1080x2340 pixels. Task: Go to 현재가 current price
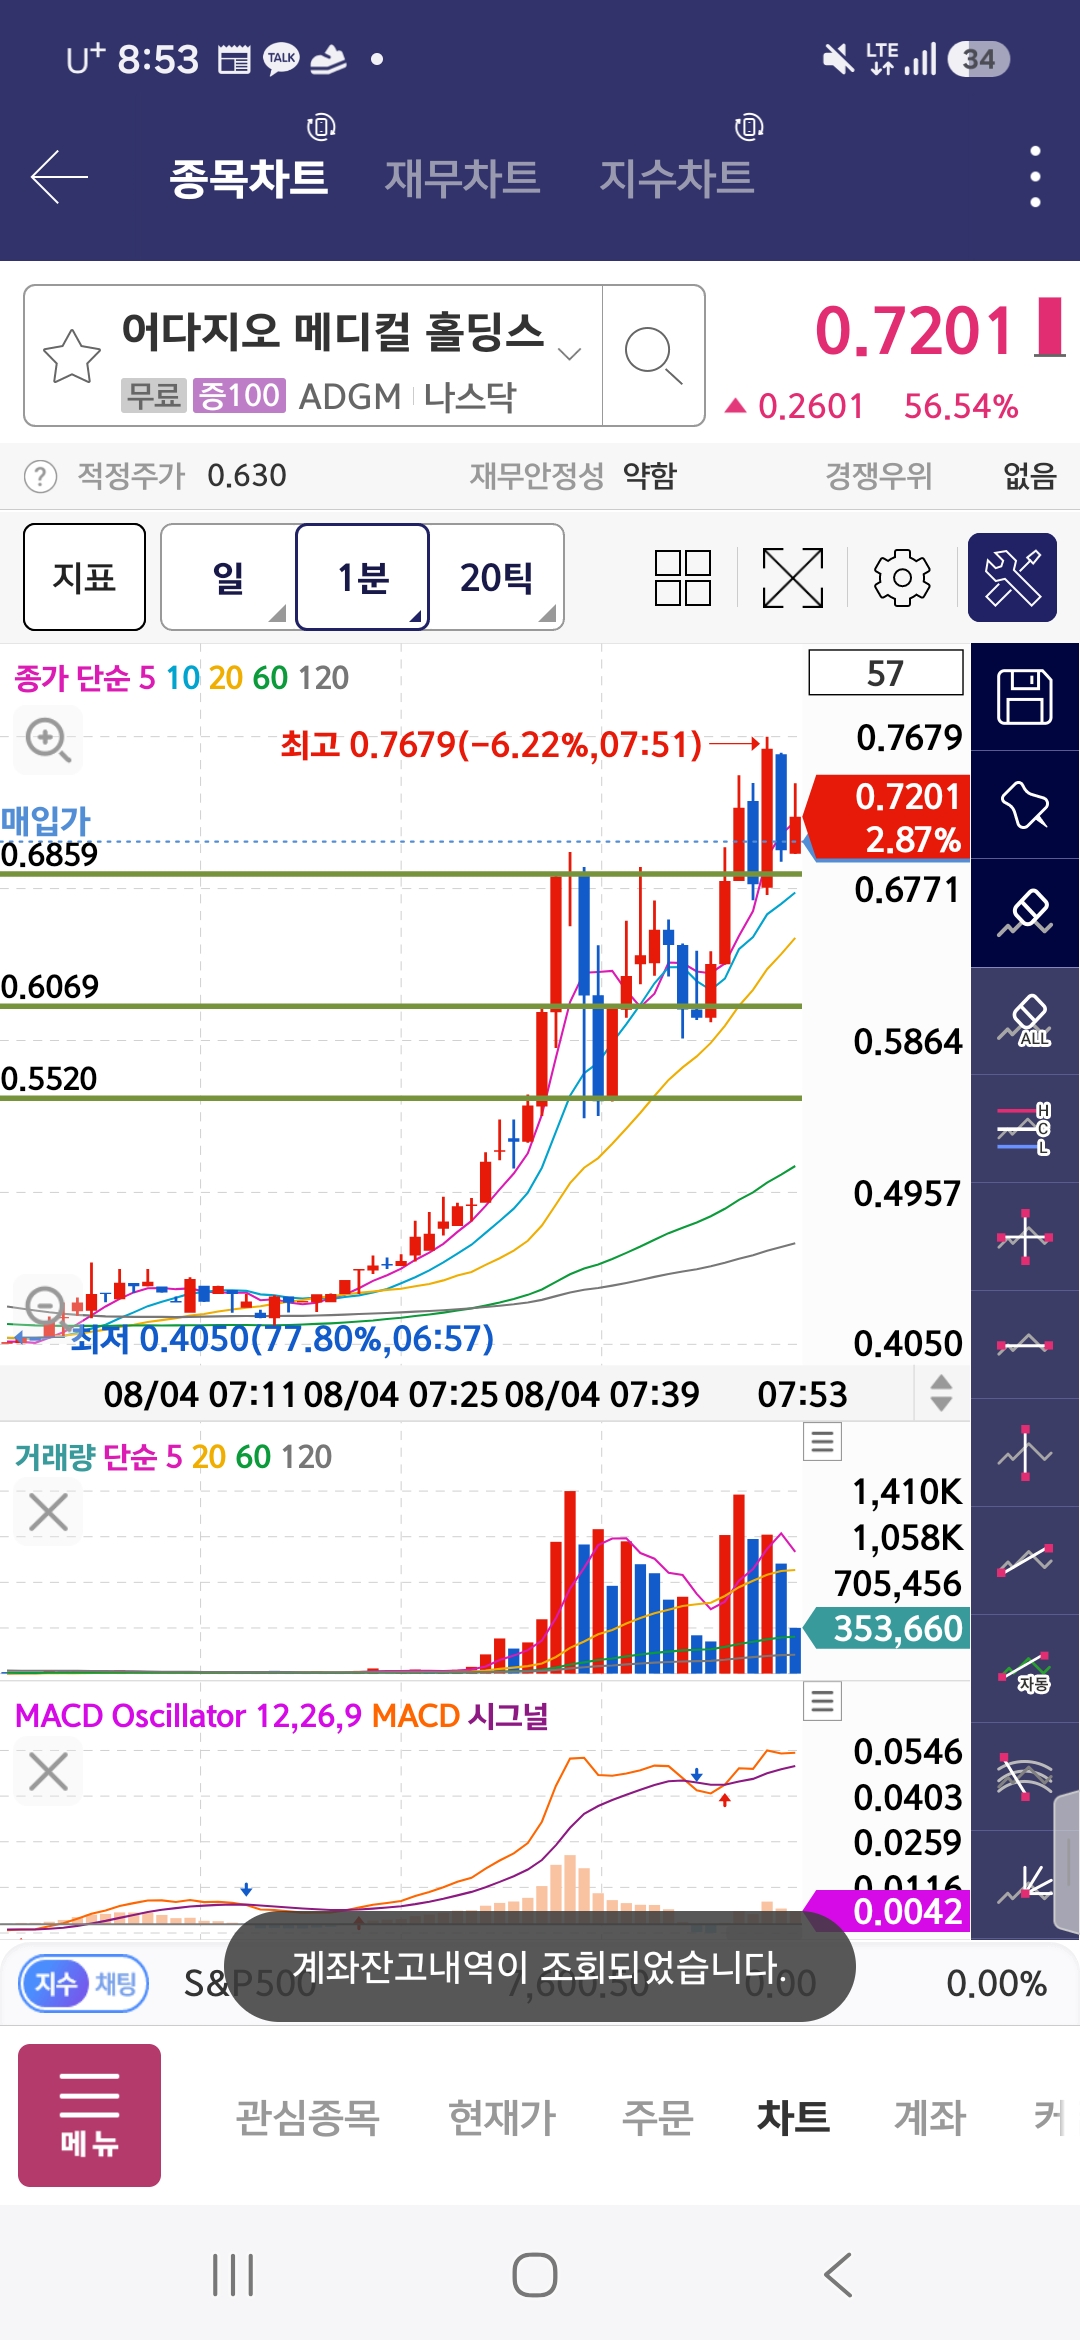502,2117
